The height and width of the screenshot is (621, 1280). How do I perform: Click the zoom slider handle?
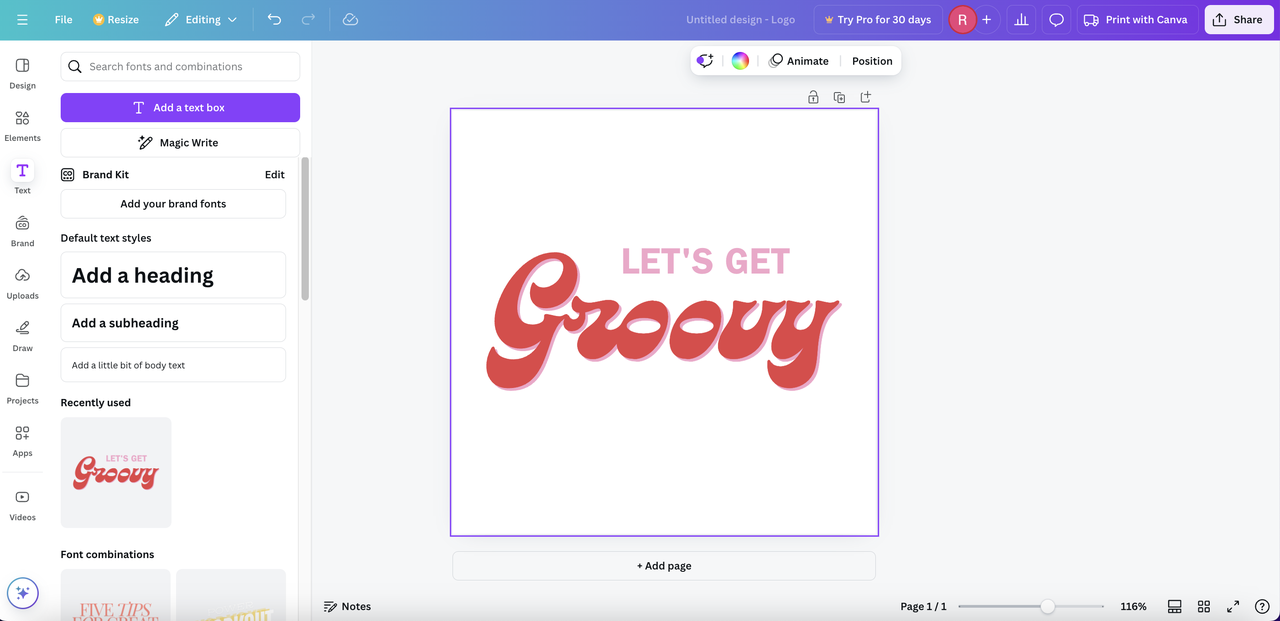(1047, 606)
